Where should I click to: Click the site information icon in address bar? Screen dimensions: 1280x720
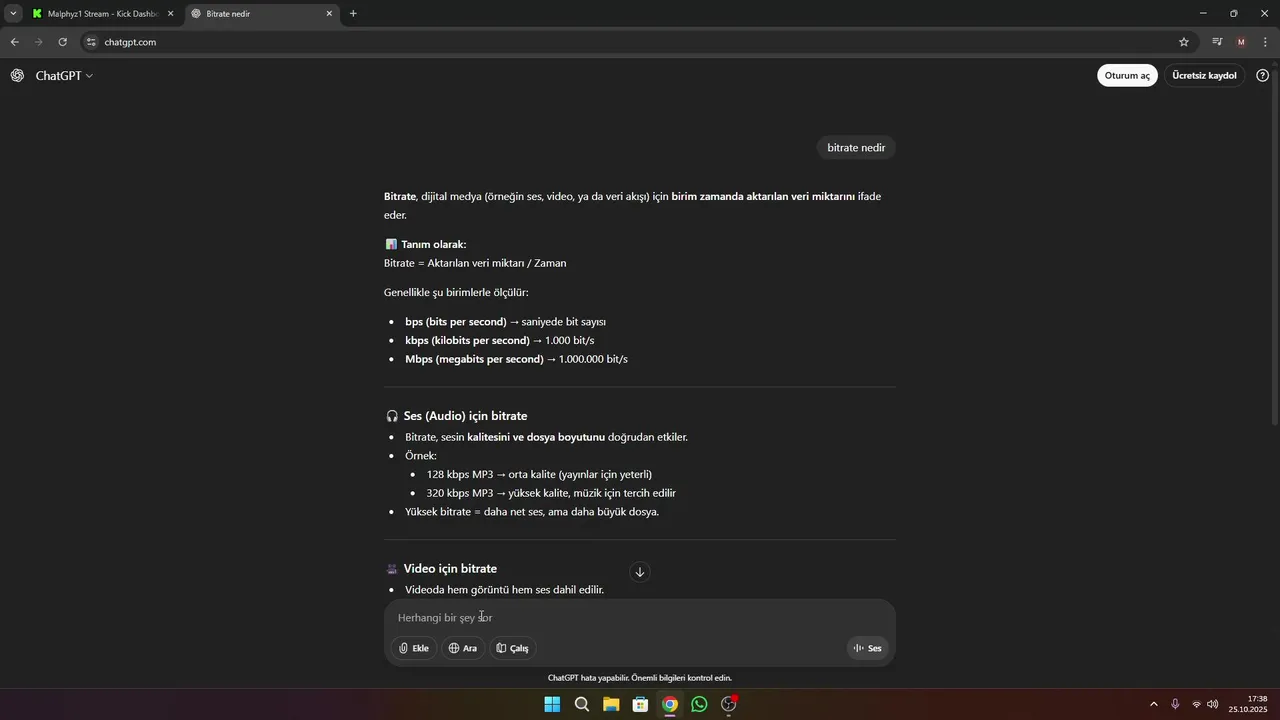point(91,42)
